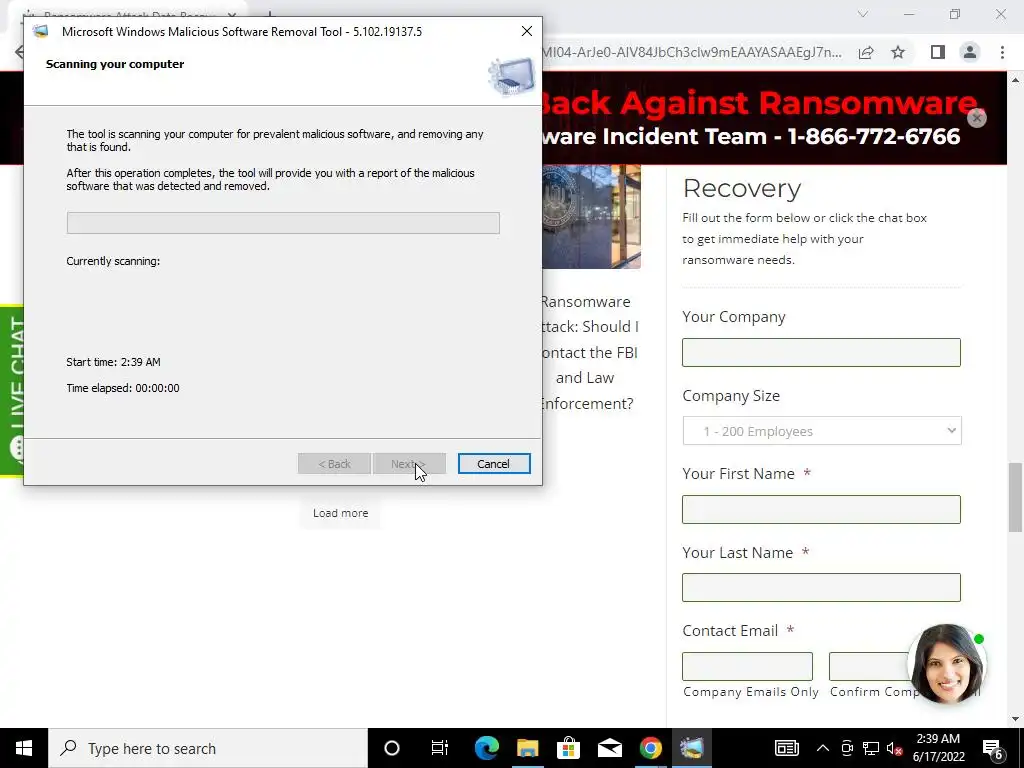The width and height of the screenshot is (1024, 768).
Task: Close the Malicious Software Removal Tool dialog
Action: pos(527,31)
